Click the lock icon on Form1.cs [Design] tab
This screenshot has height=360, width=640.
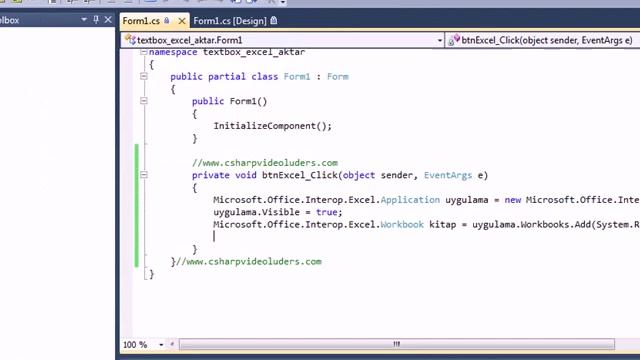click(x=273, y=20)
